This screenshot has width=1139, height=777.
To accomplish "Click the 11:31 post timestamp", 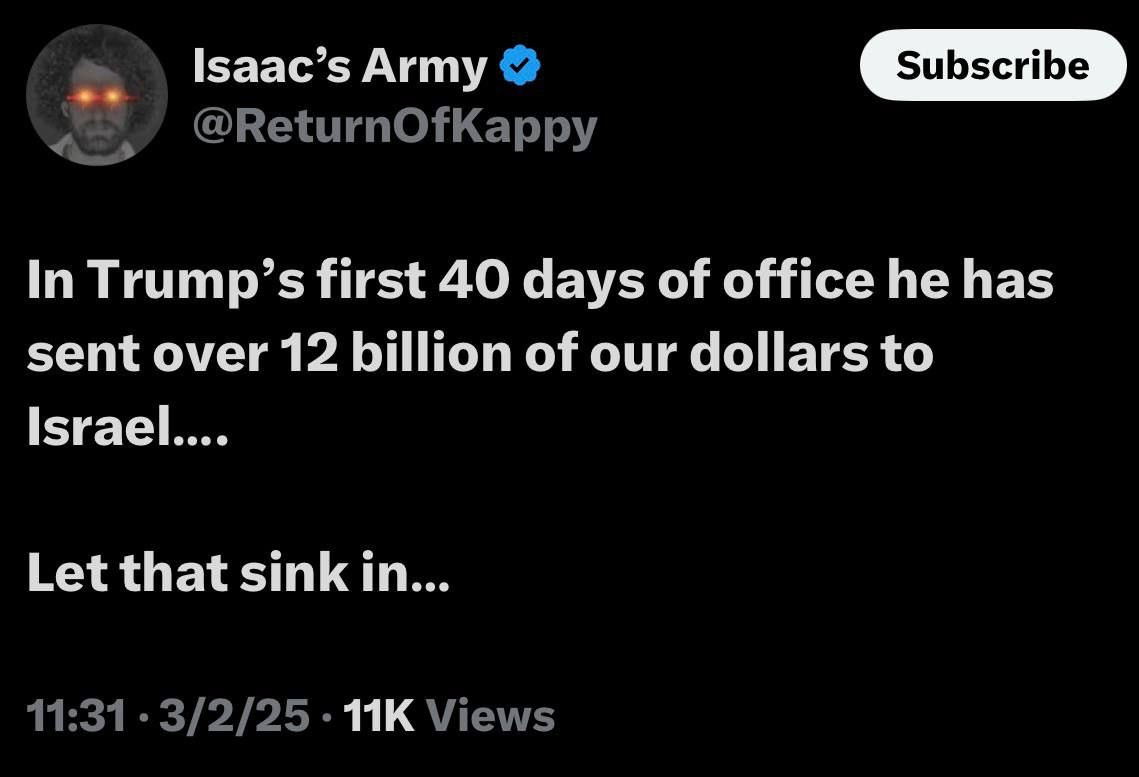I will click(77, 716).
